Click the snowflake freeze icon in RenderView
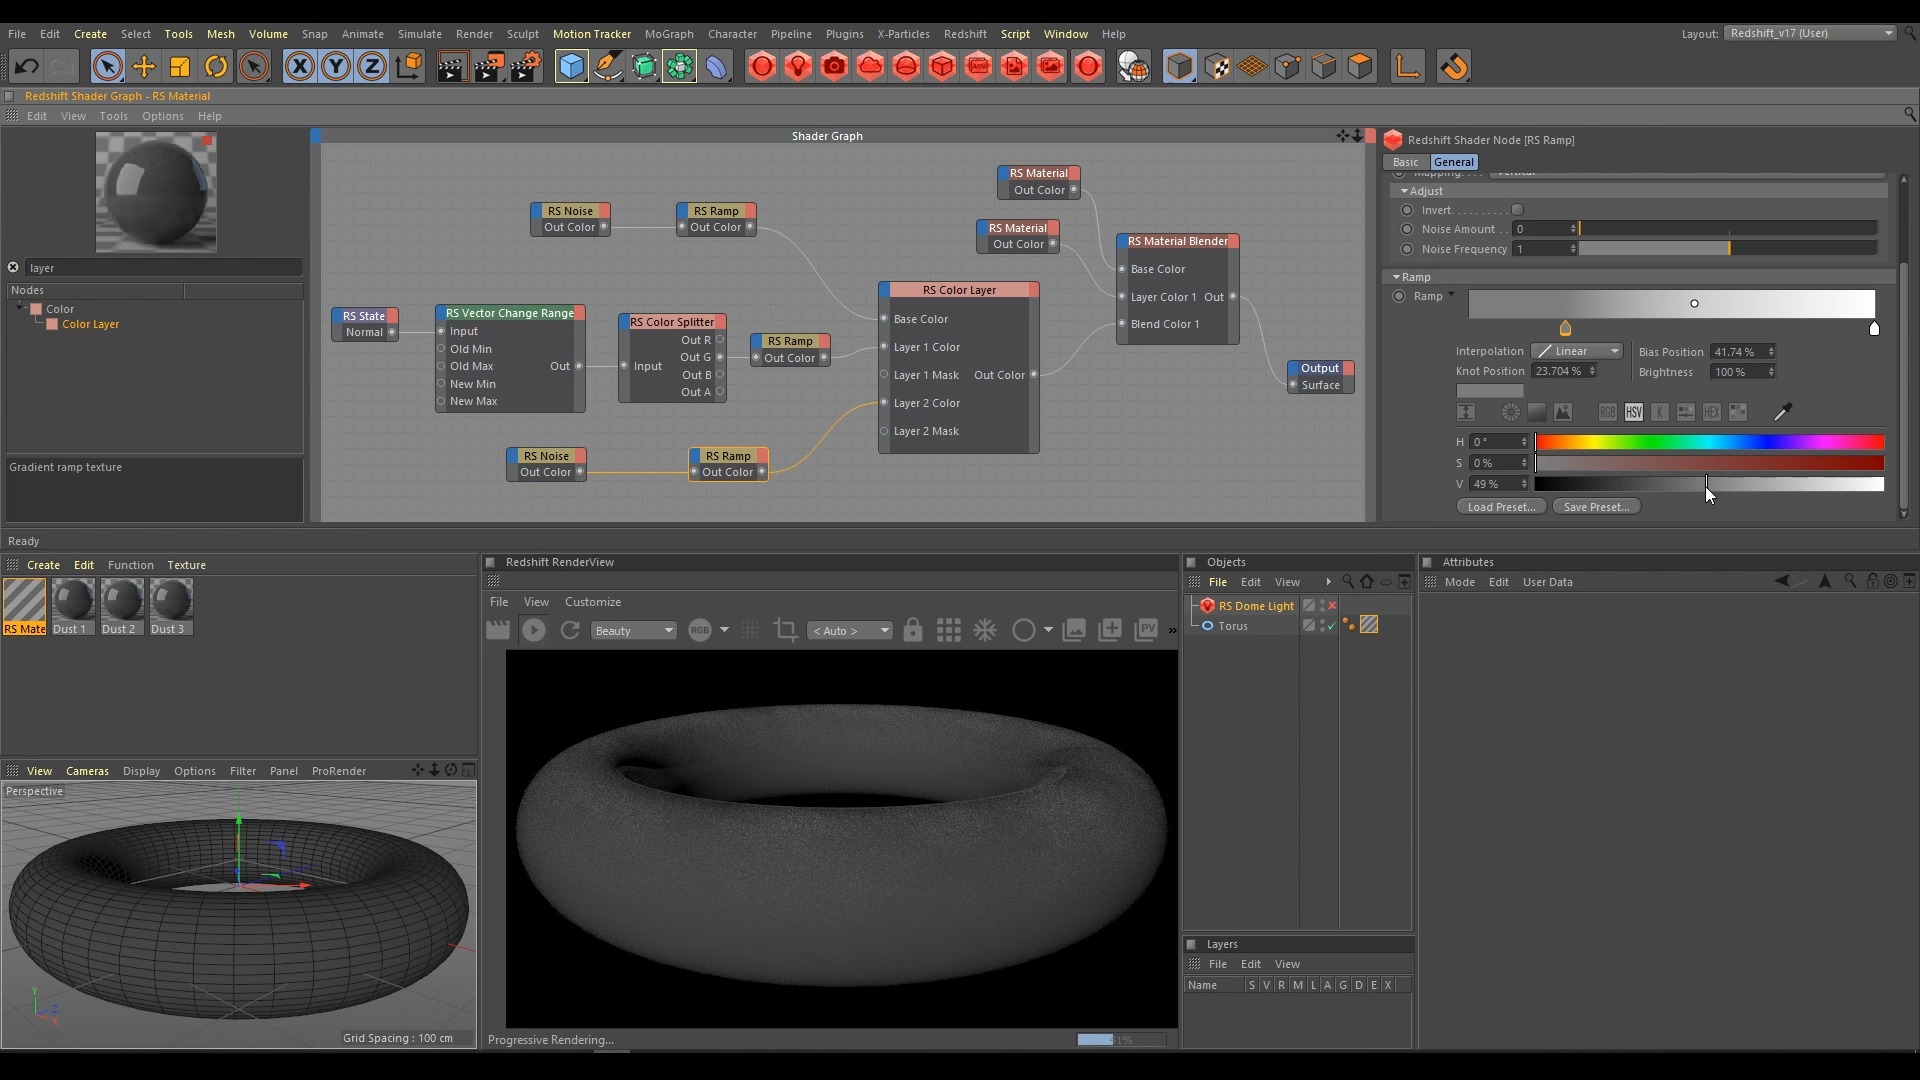 [x=985, y=630]
